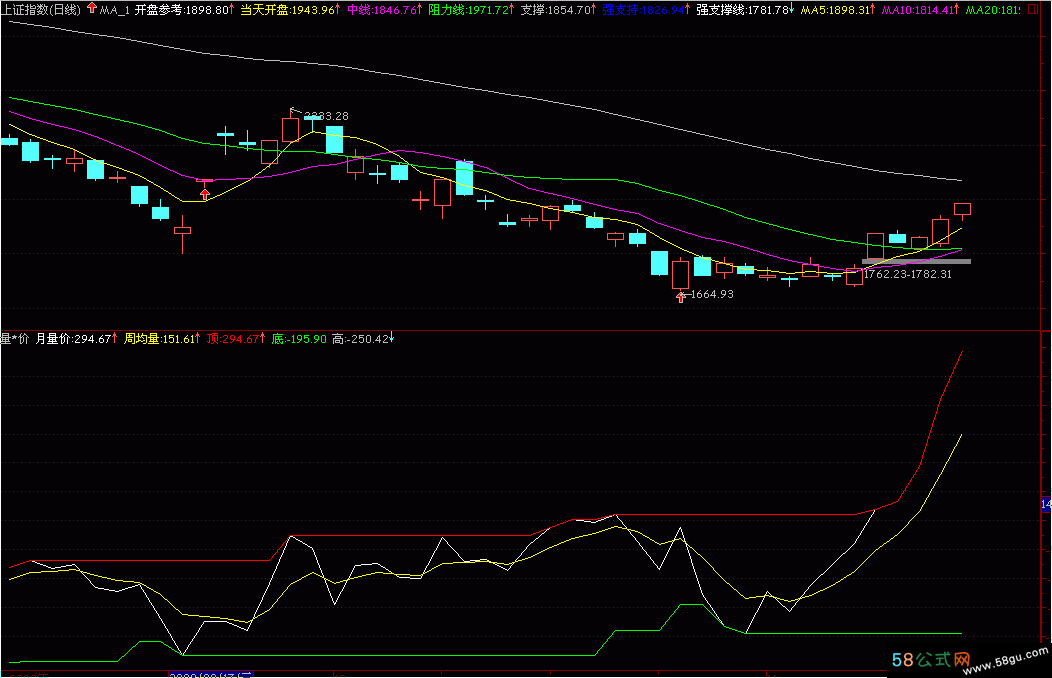Click the yellow MA5:1898.31 label
The height and width of the screenshot is (678, 1052).
click(x=835, y=10)
